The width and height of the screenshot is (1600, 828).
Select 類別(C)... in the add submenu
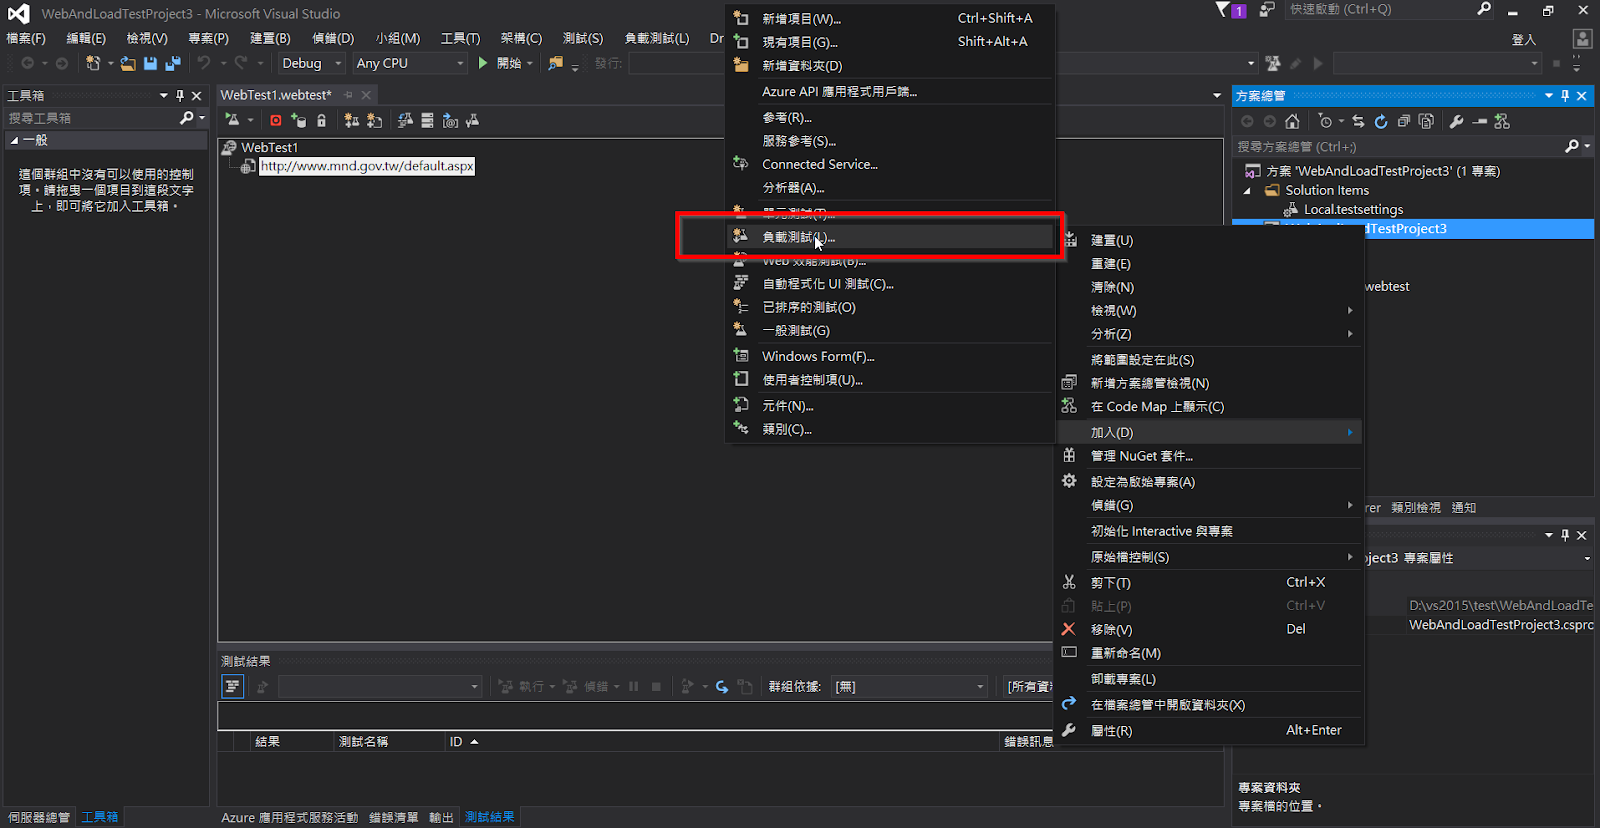point(890,429)
